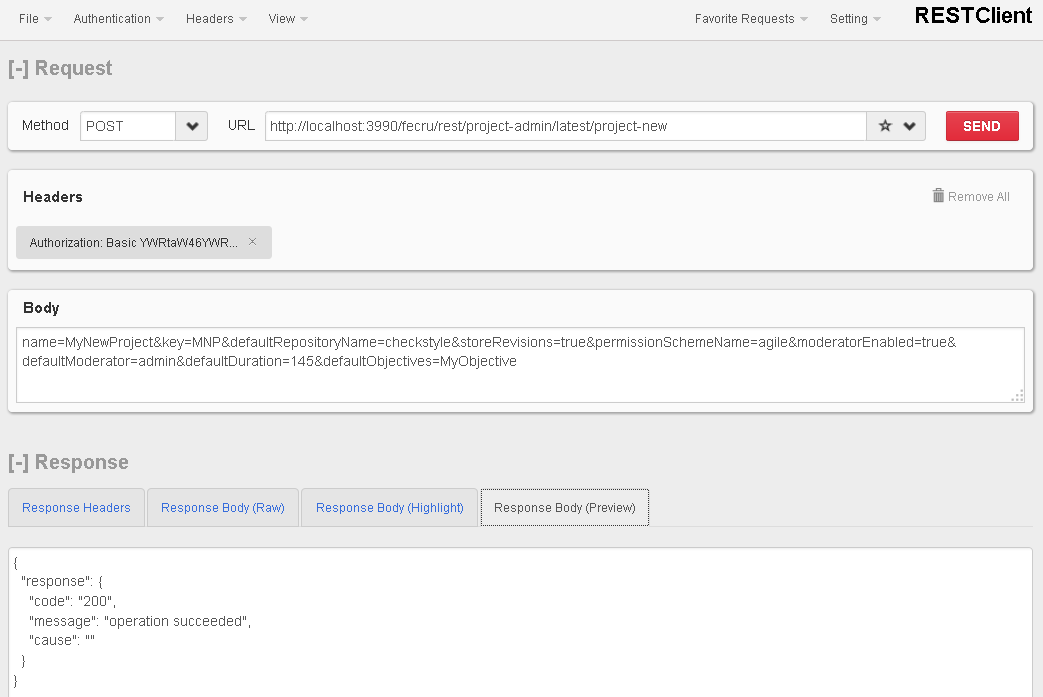Remove the Authorization header with its × icon

[252, 242]
